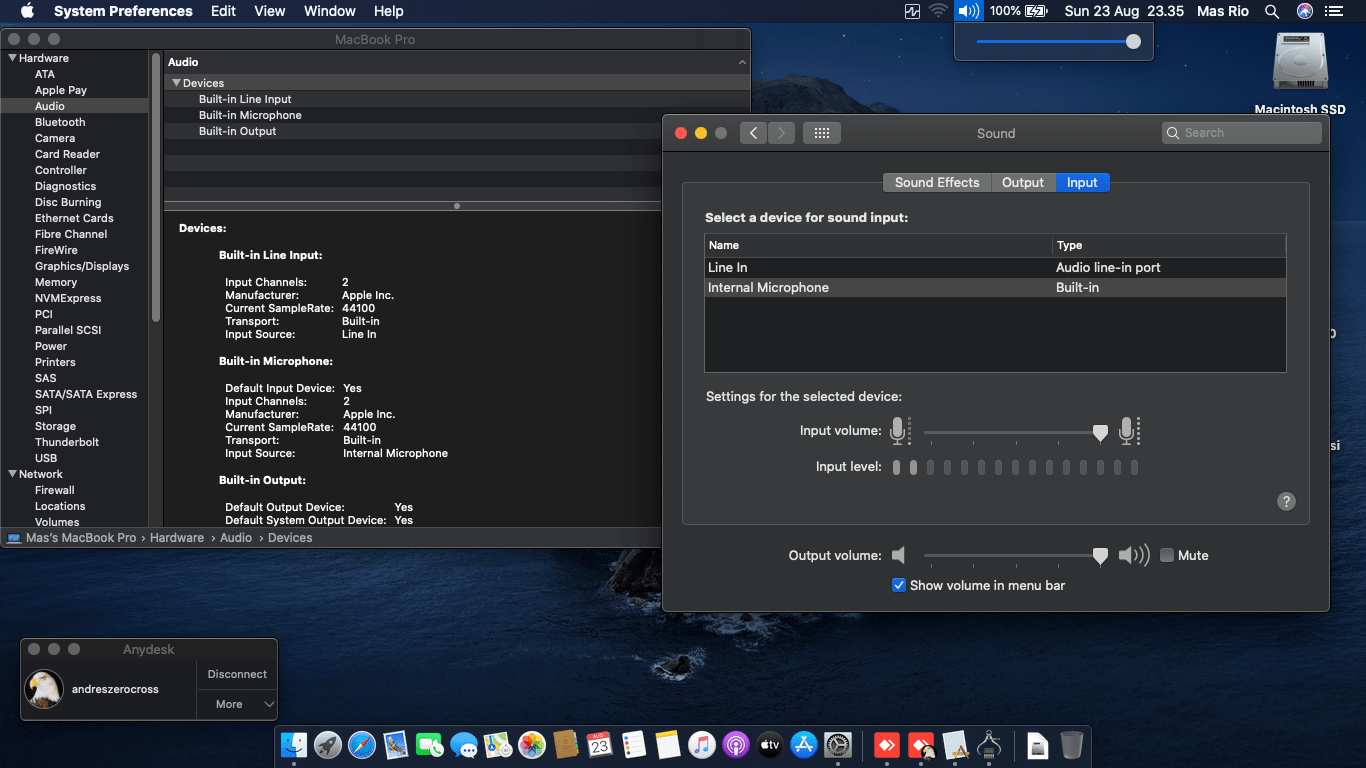This screenshot has height=768, width=1366.
Task: Open the Window menu in the menu bar
Action: (x=329, y=11)
